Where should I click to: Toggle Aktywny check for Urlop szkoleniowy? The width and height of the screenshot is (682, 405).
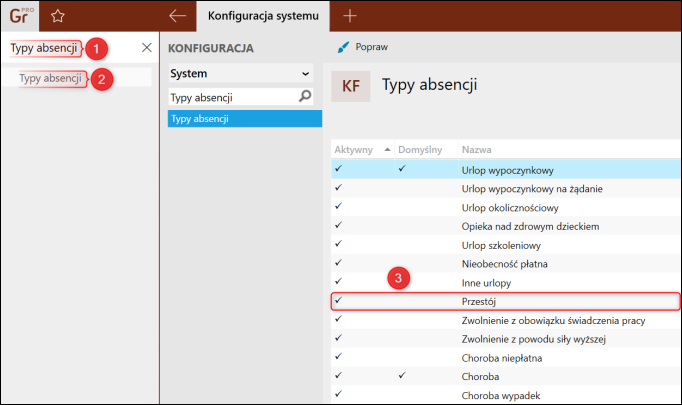pos(339,244)
